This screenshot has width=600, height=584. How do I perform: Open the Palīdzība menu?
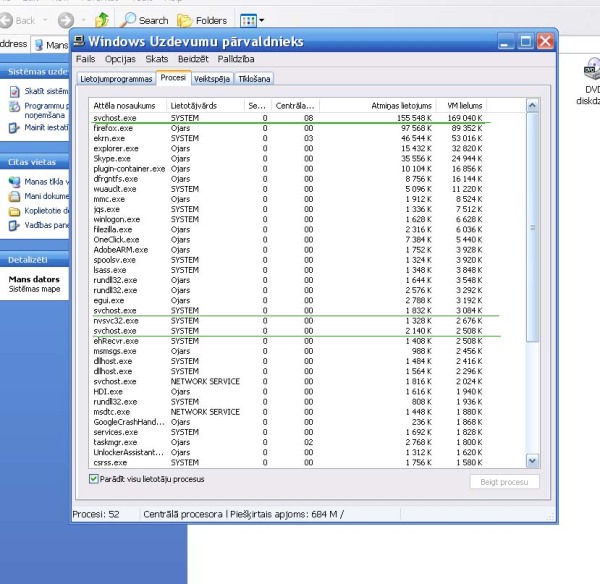click(236, 59)
